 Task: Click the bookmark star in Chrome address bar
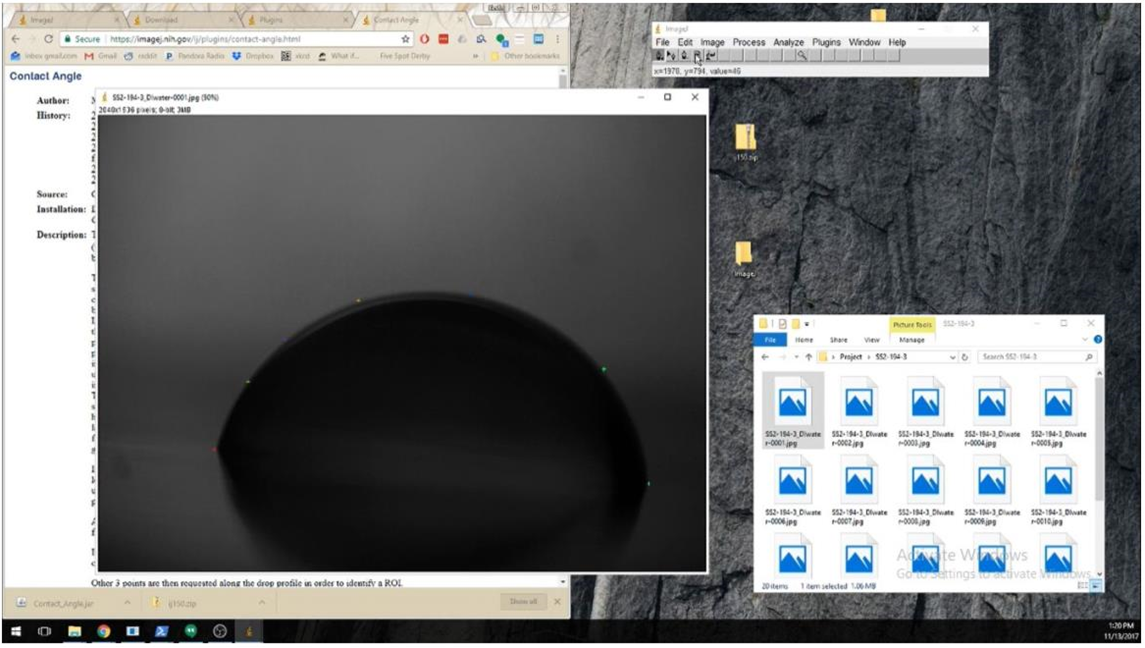(405, 39)
